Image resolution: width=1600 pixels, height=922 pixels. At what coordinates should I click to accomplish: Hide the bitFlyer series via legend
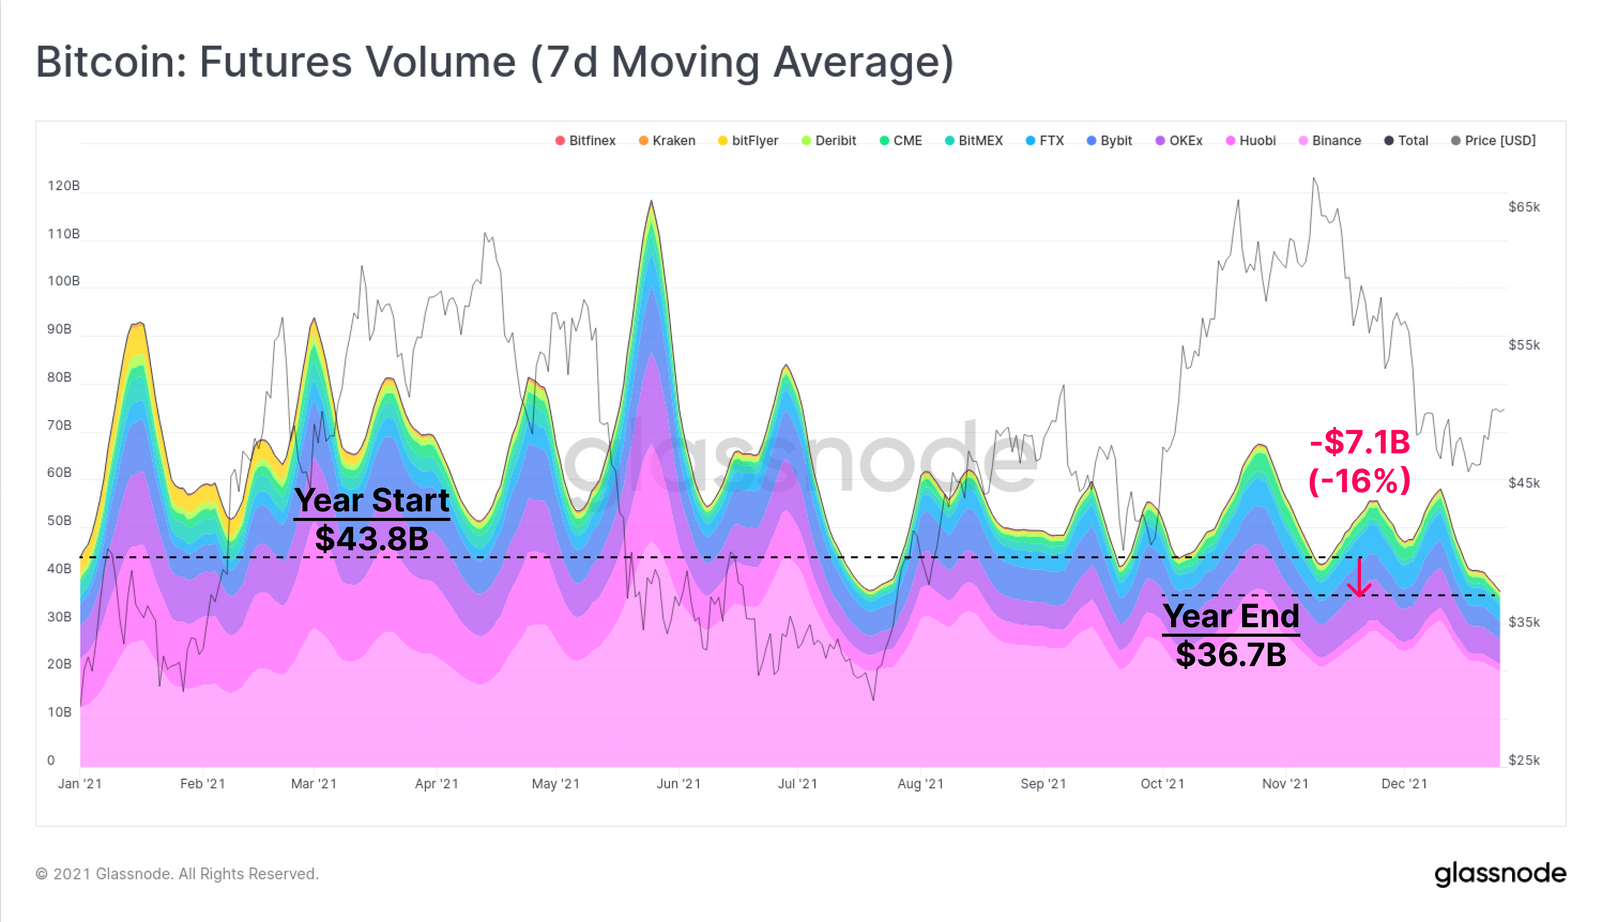coord(747,141)
